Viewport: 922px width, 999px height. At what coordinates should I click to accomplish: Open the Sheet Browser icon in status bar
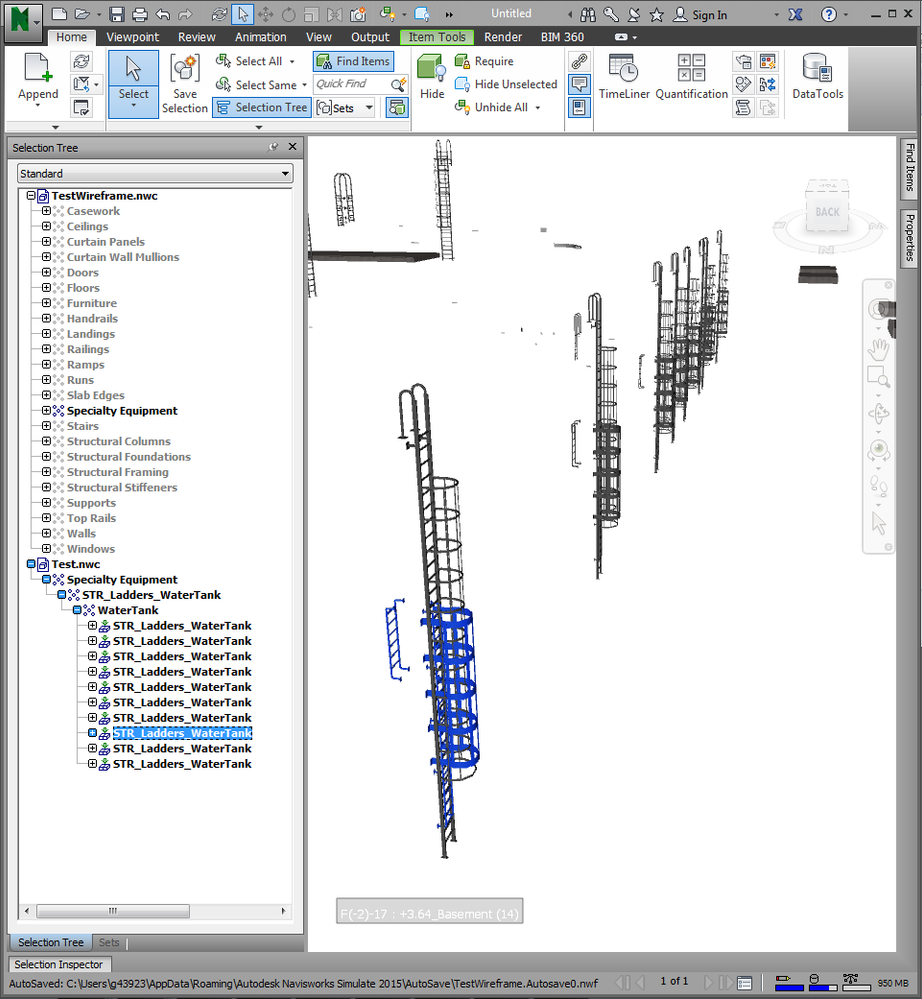[x=744, y=983]
